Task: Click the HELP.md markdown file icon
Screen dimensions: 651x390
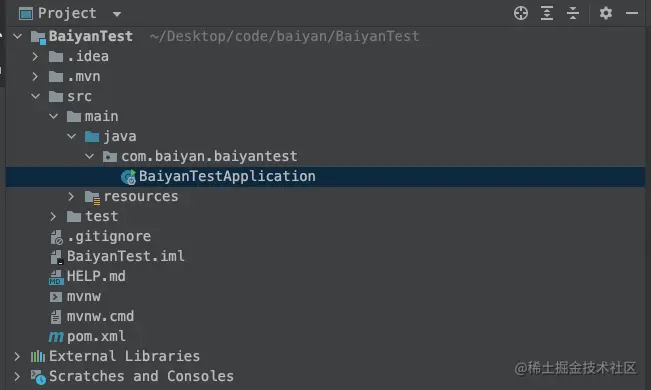Action: [x=56, y=277]
